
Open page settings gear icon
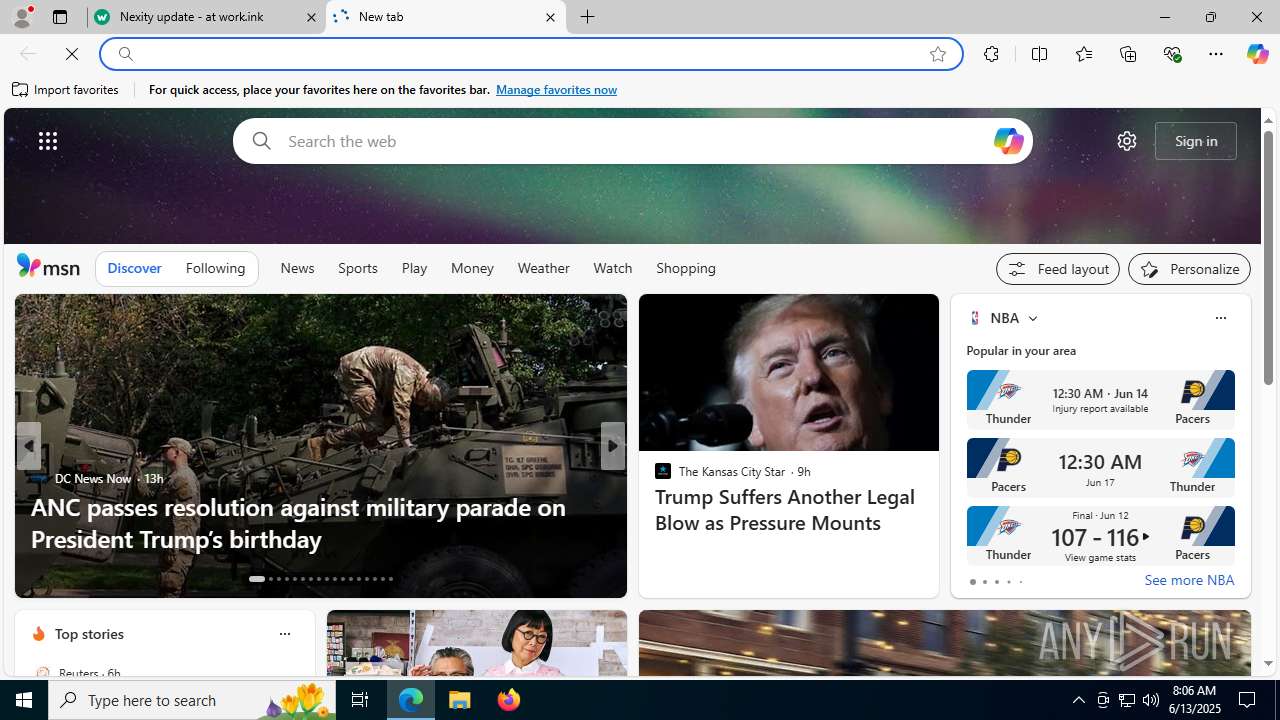point(1127,141)
